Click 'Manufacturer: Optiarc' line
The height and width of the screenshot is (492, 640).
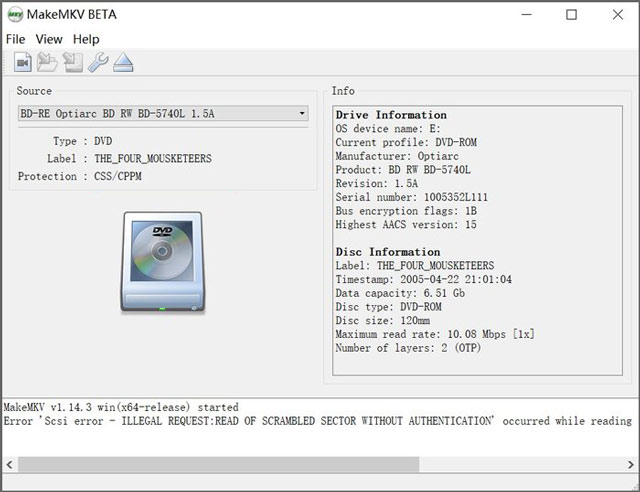coord(397,156)
